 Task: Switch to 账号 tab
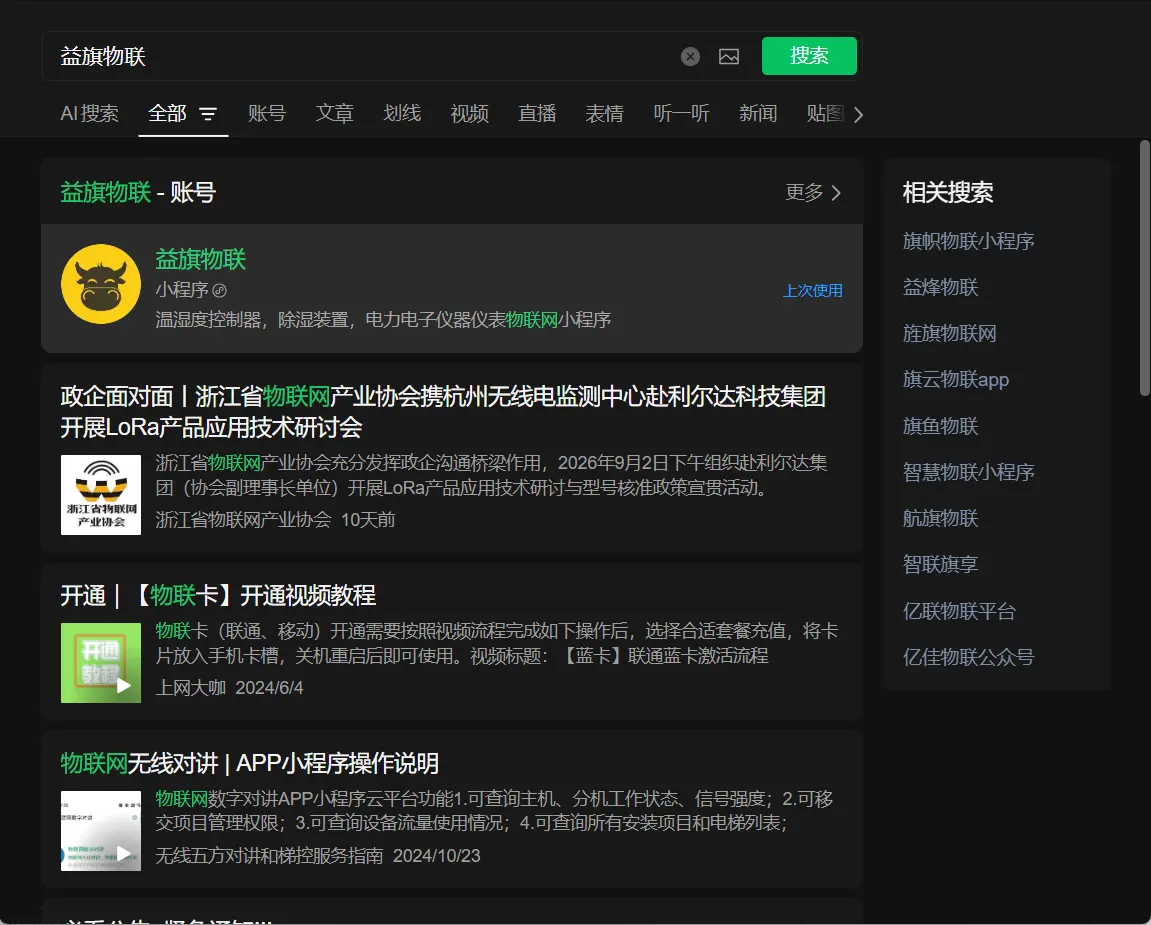[266, 113]
